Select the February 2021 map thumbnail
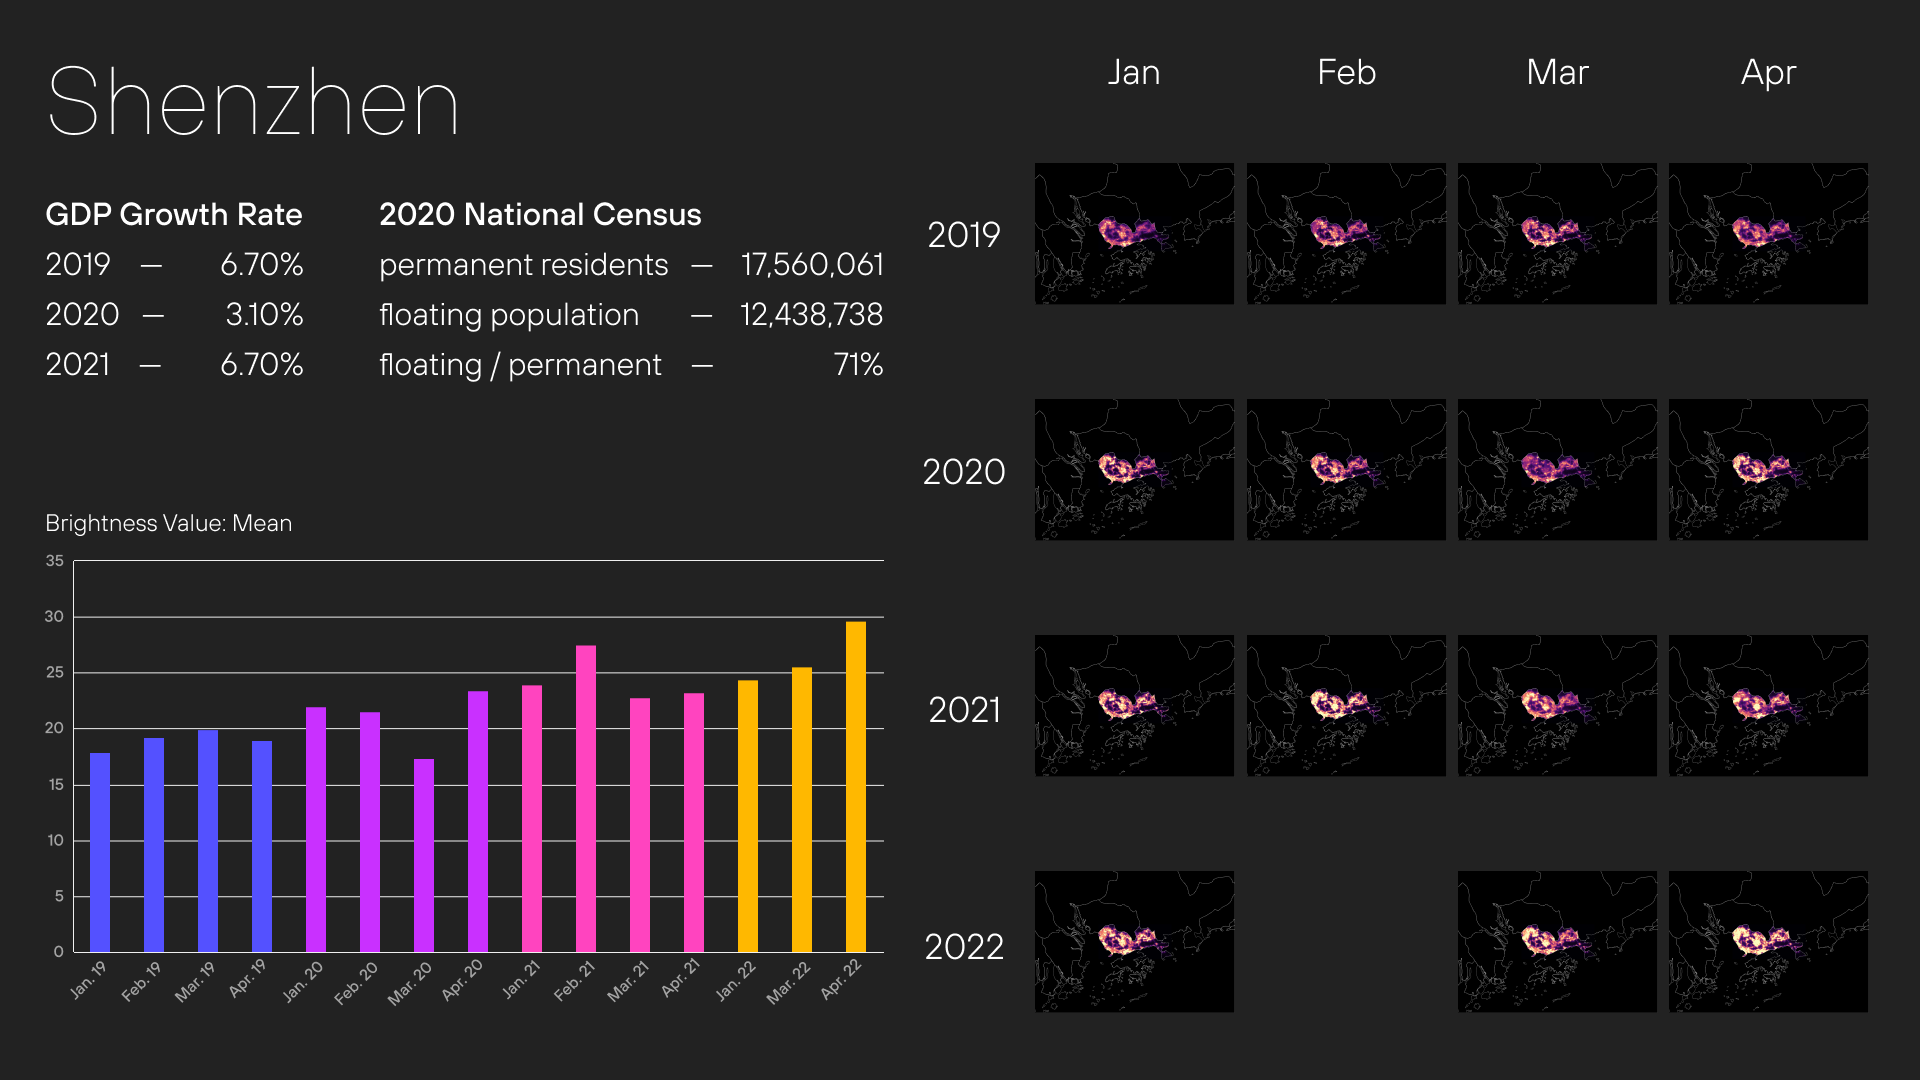Screen dimensions: 1920x1080 [1346, 705]
